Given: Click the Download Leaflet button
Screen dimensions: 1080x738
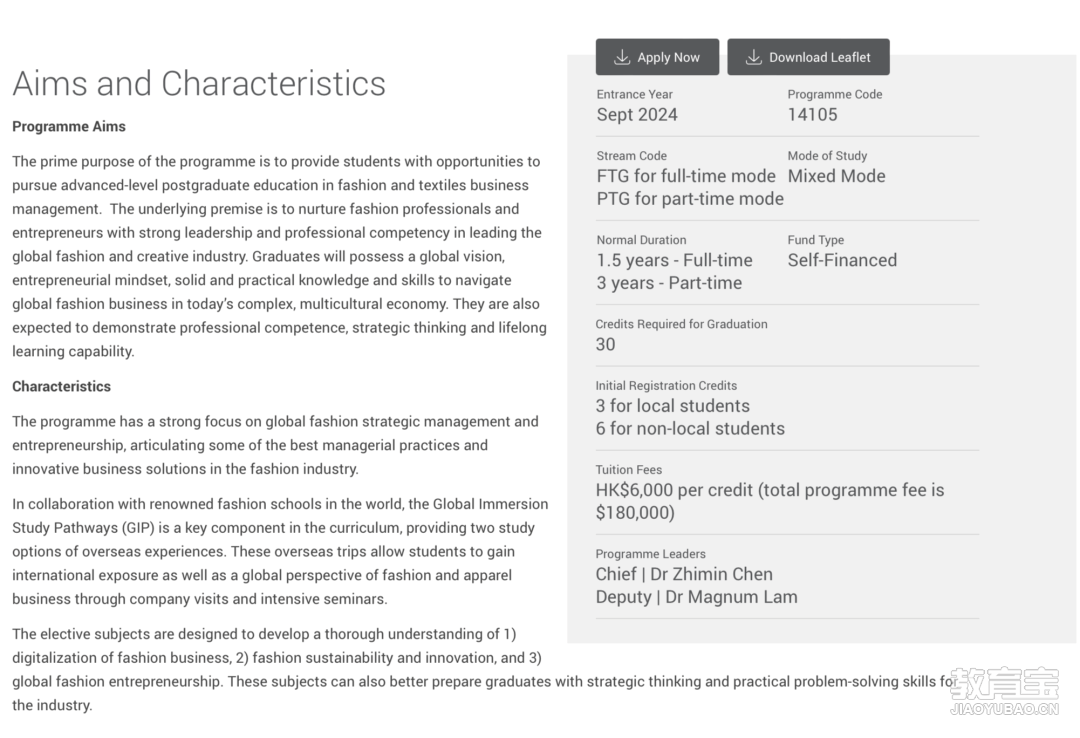Looking at the screenshot, I should [x=808, y=57].
